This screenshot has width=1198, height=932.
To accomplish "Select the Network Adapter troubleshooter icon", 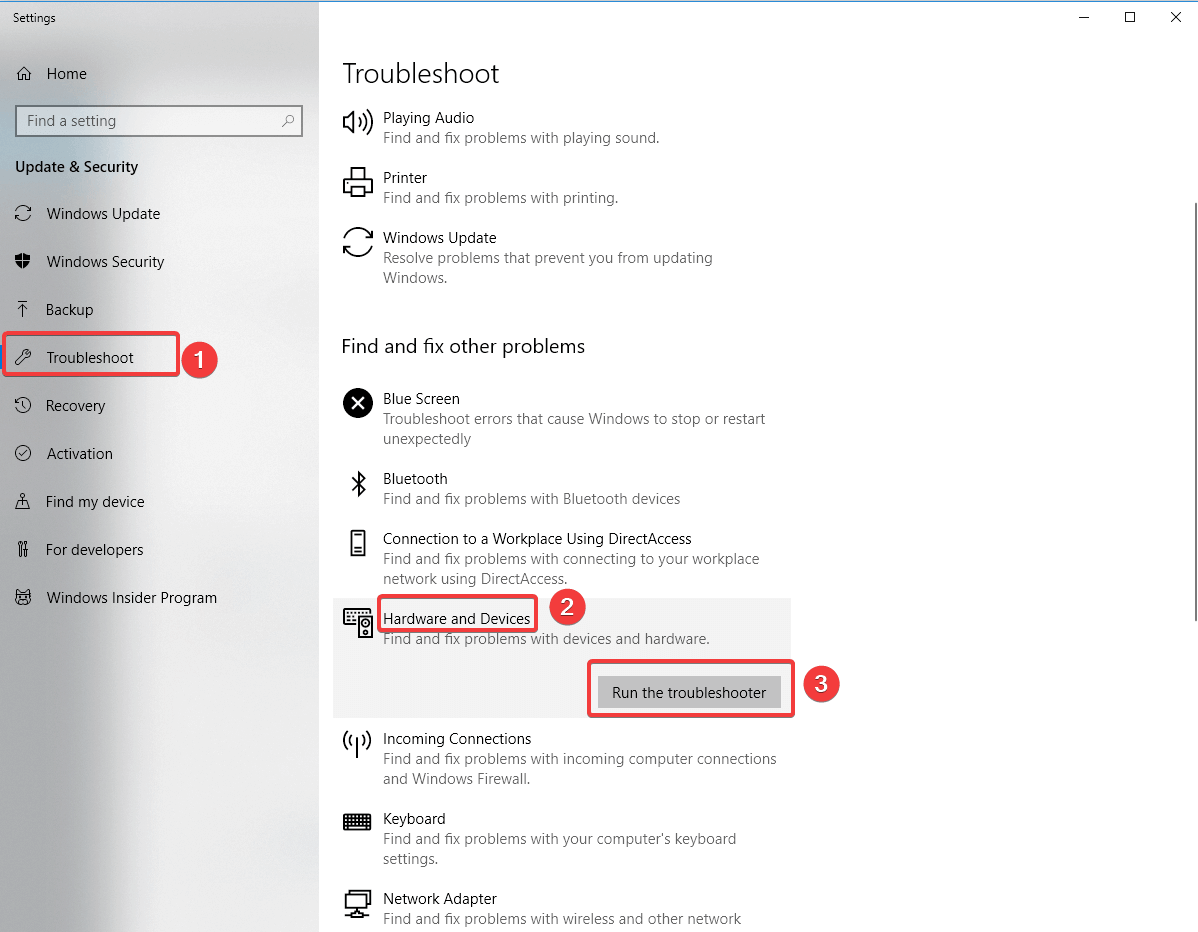I will (357, 903).
